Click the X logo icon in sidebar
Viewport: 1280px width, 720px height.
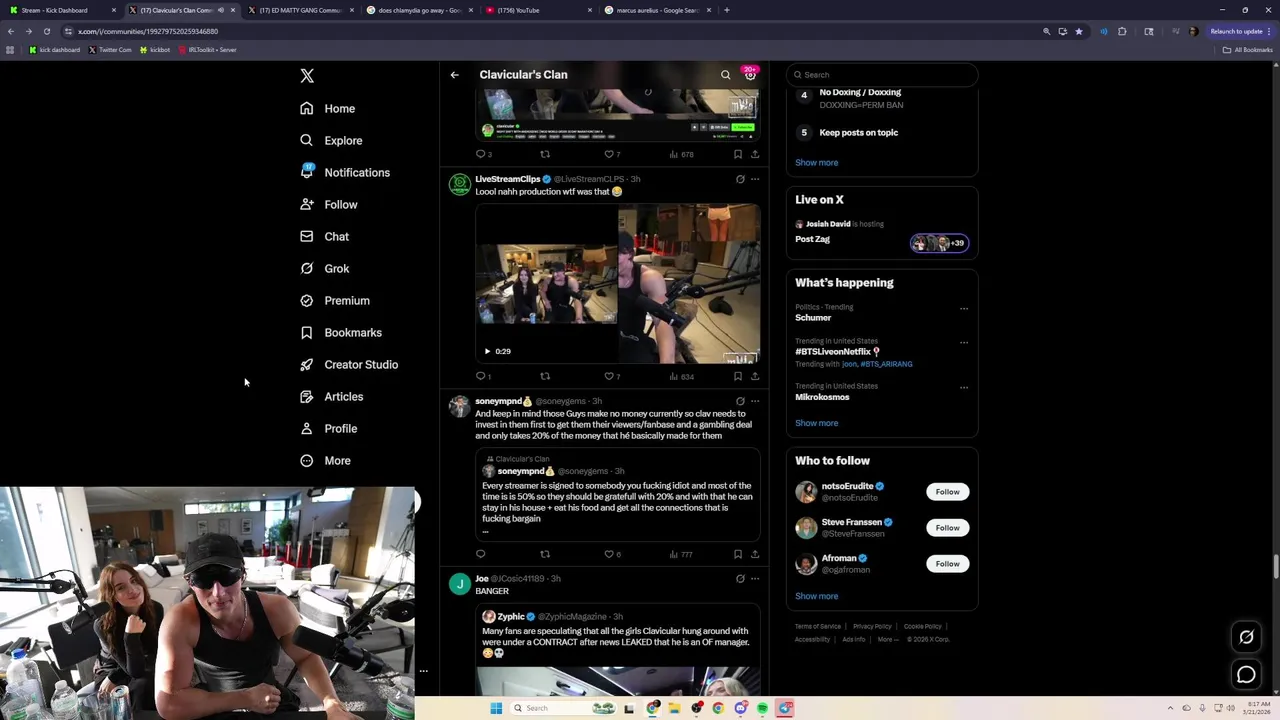point(307,76)
